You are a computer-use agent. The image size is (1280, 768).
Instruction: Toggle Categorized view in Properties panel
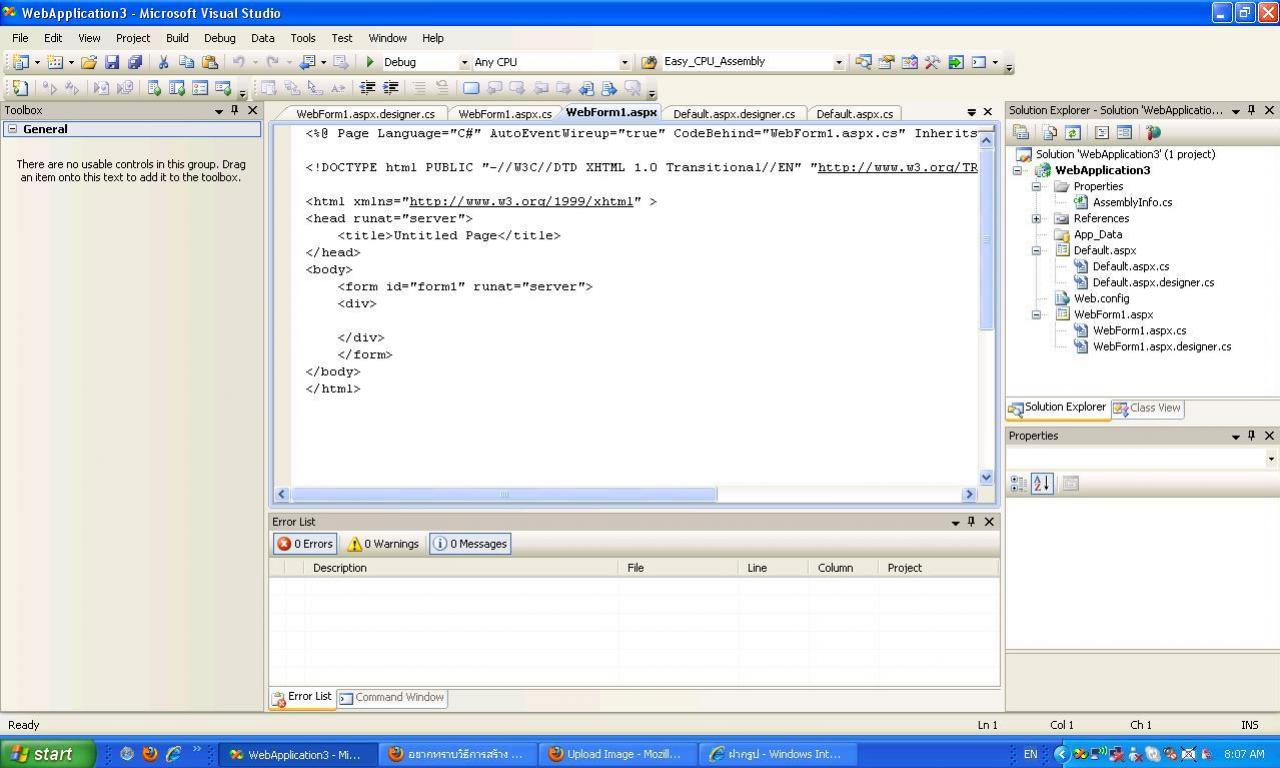click(x=1018, y=484)
